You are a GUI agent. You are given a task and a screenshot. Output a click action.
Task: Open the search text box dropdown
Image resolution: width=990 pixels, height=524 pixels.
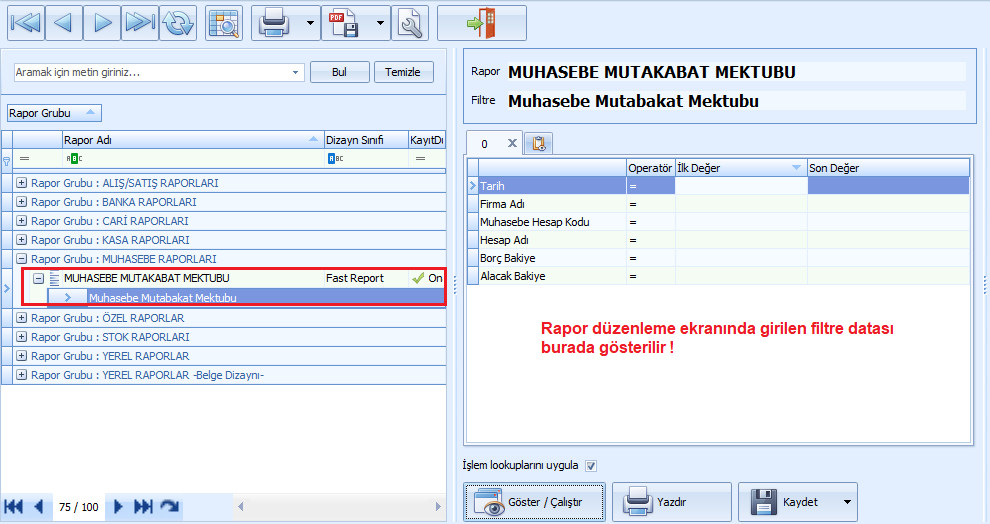click(295, 72)
